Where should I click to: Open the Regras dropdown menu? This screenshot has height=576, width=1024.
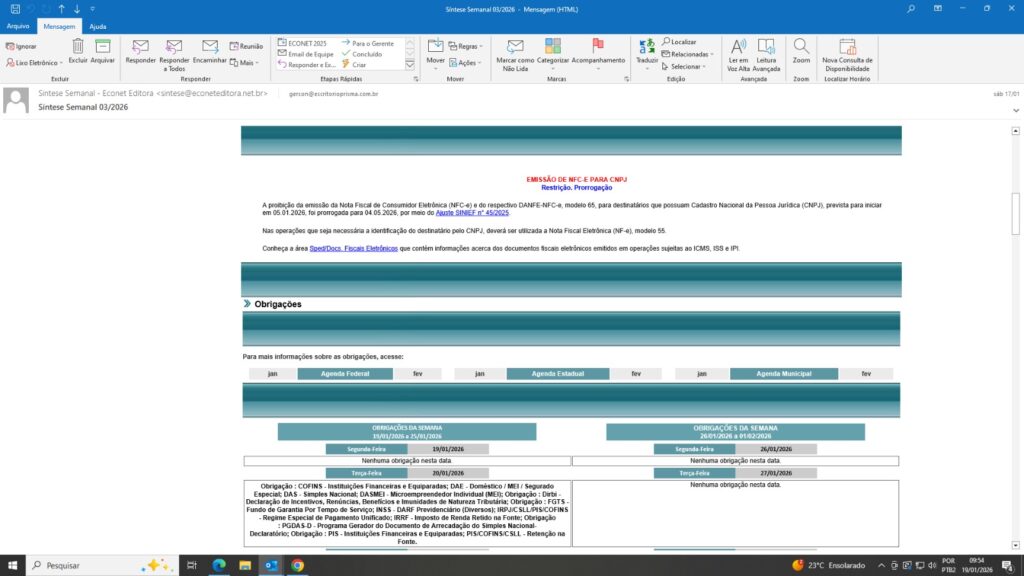point(465,46)
